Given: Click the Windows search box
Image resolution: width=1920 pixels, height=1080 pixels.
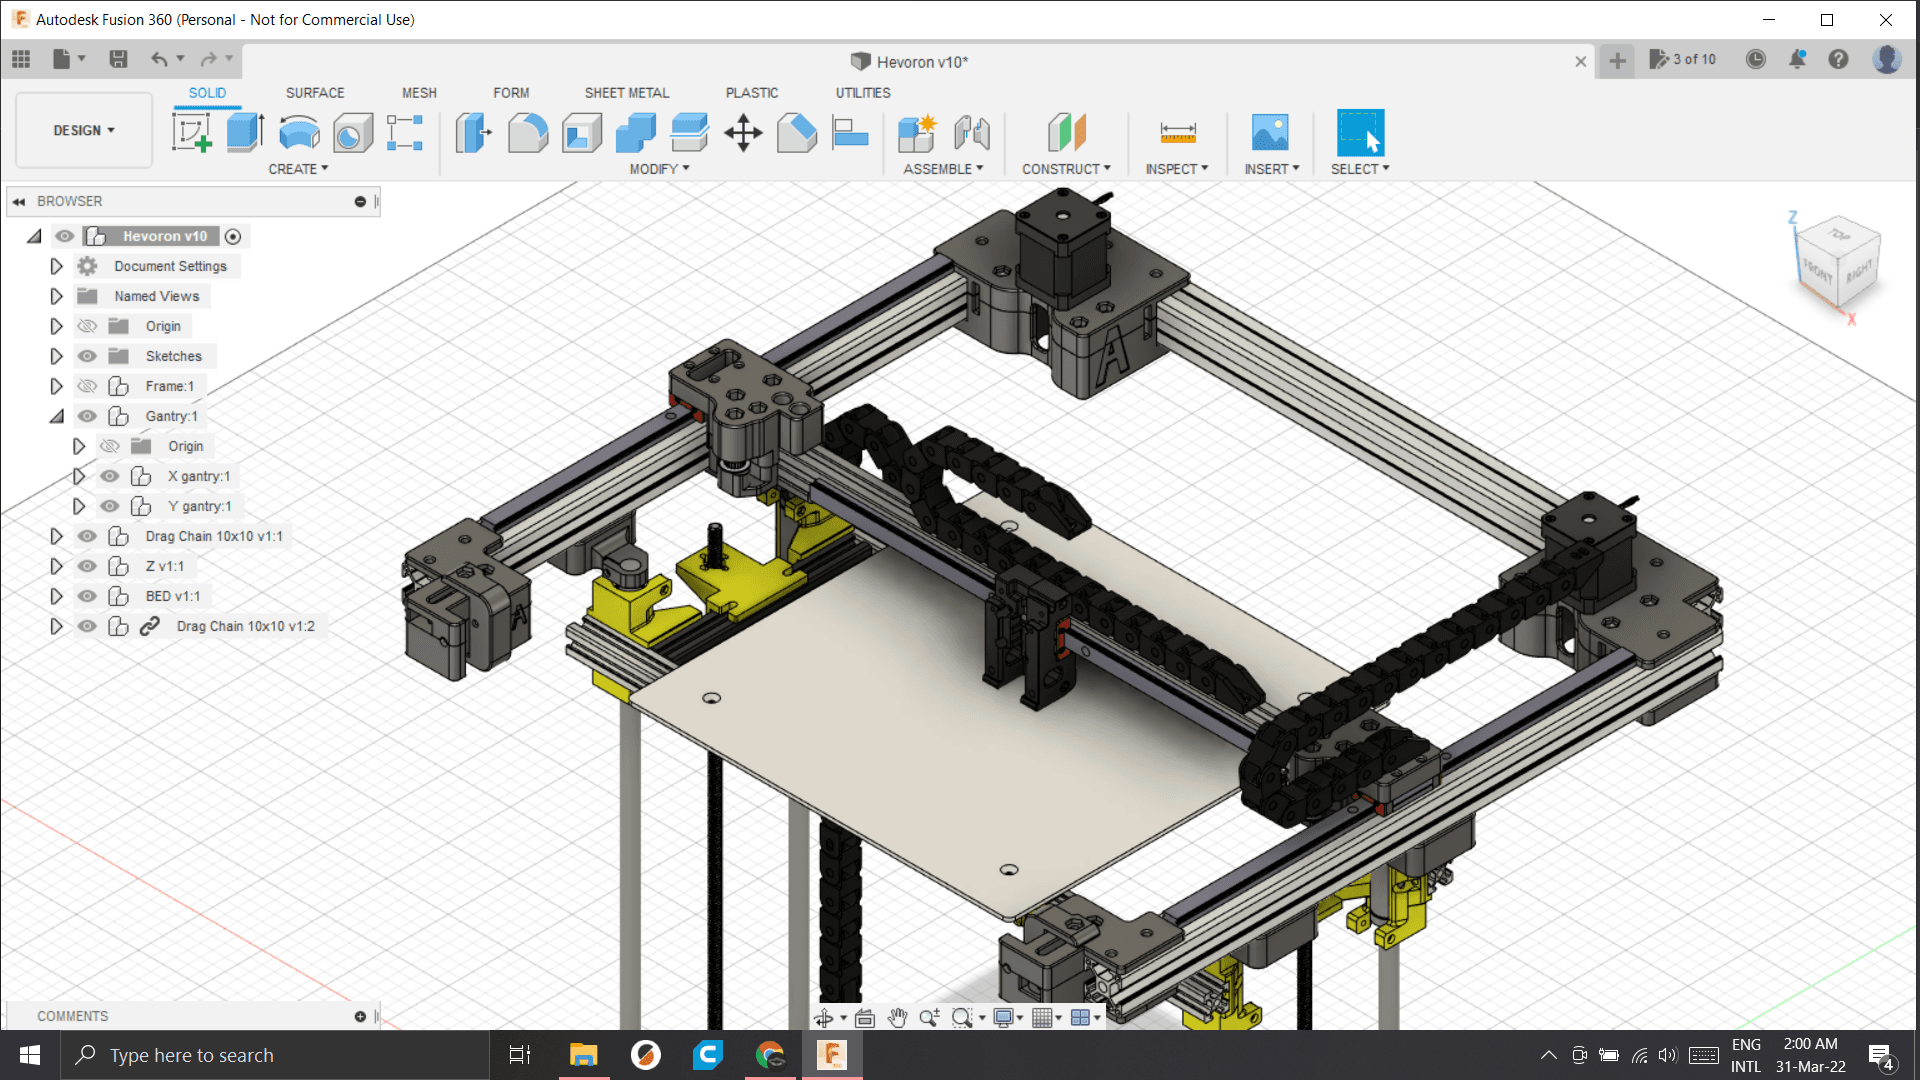Looking at the screenshot, I should point(275,1055).
